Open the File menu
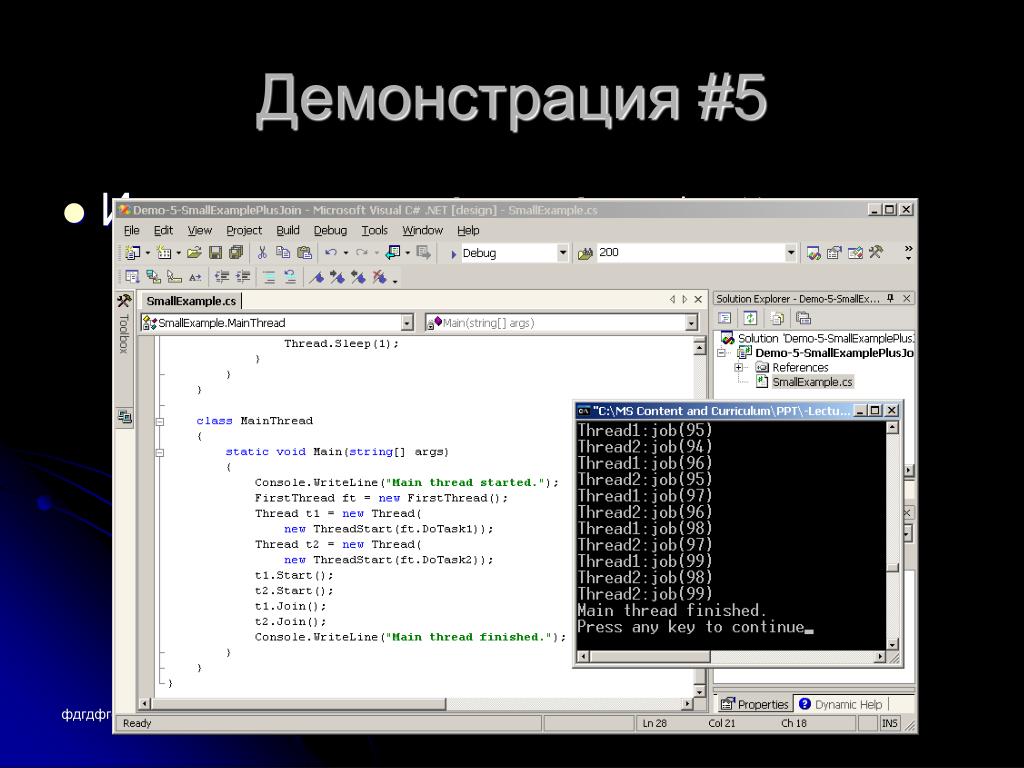Image resolution: width=1024 pixels, height=768 pixels. 132,231
